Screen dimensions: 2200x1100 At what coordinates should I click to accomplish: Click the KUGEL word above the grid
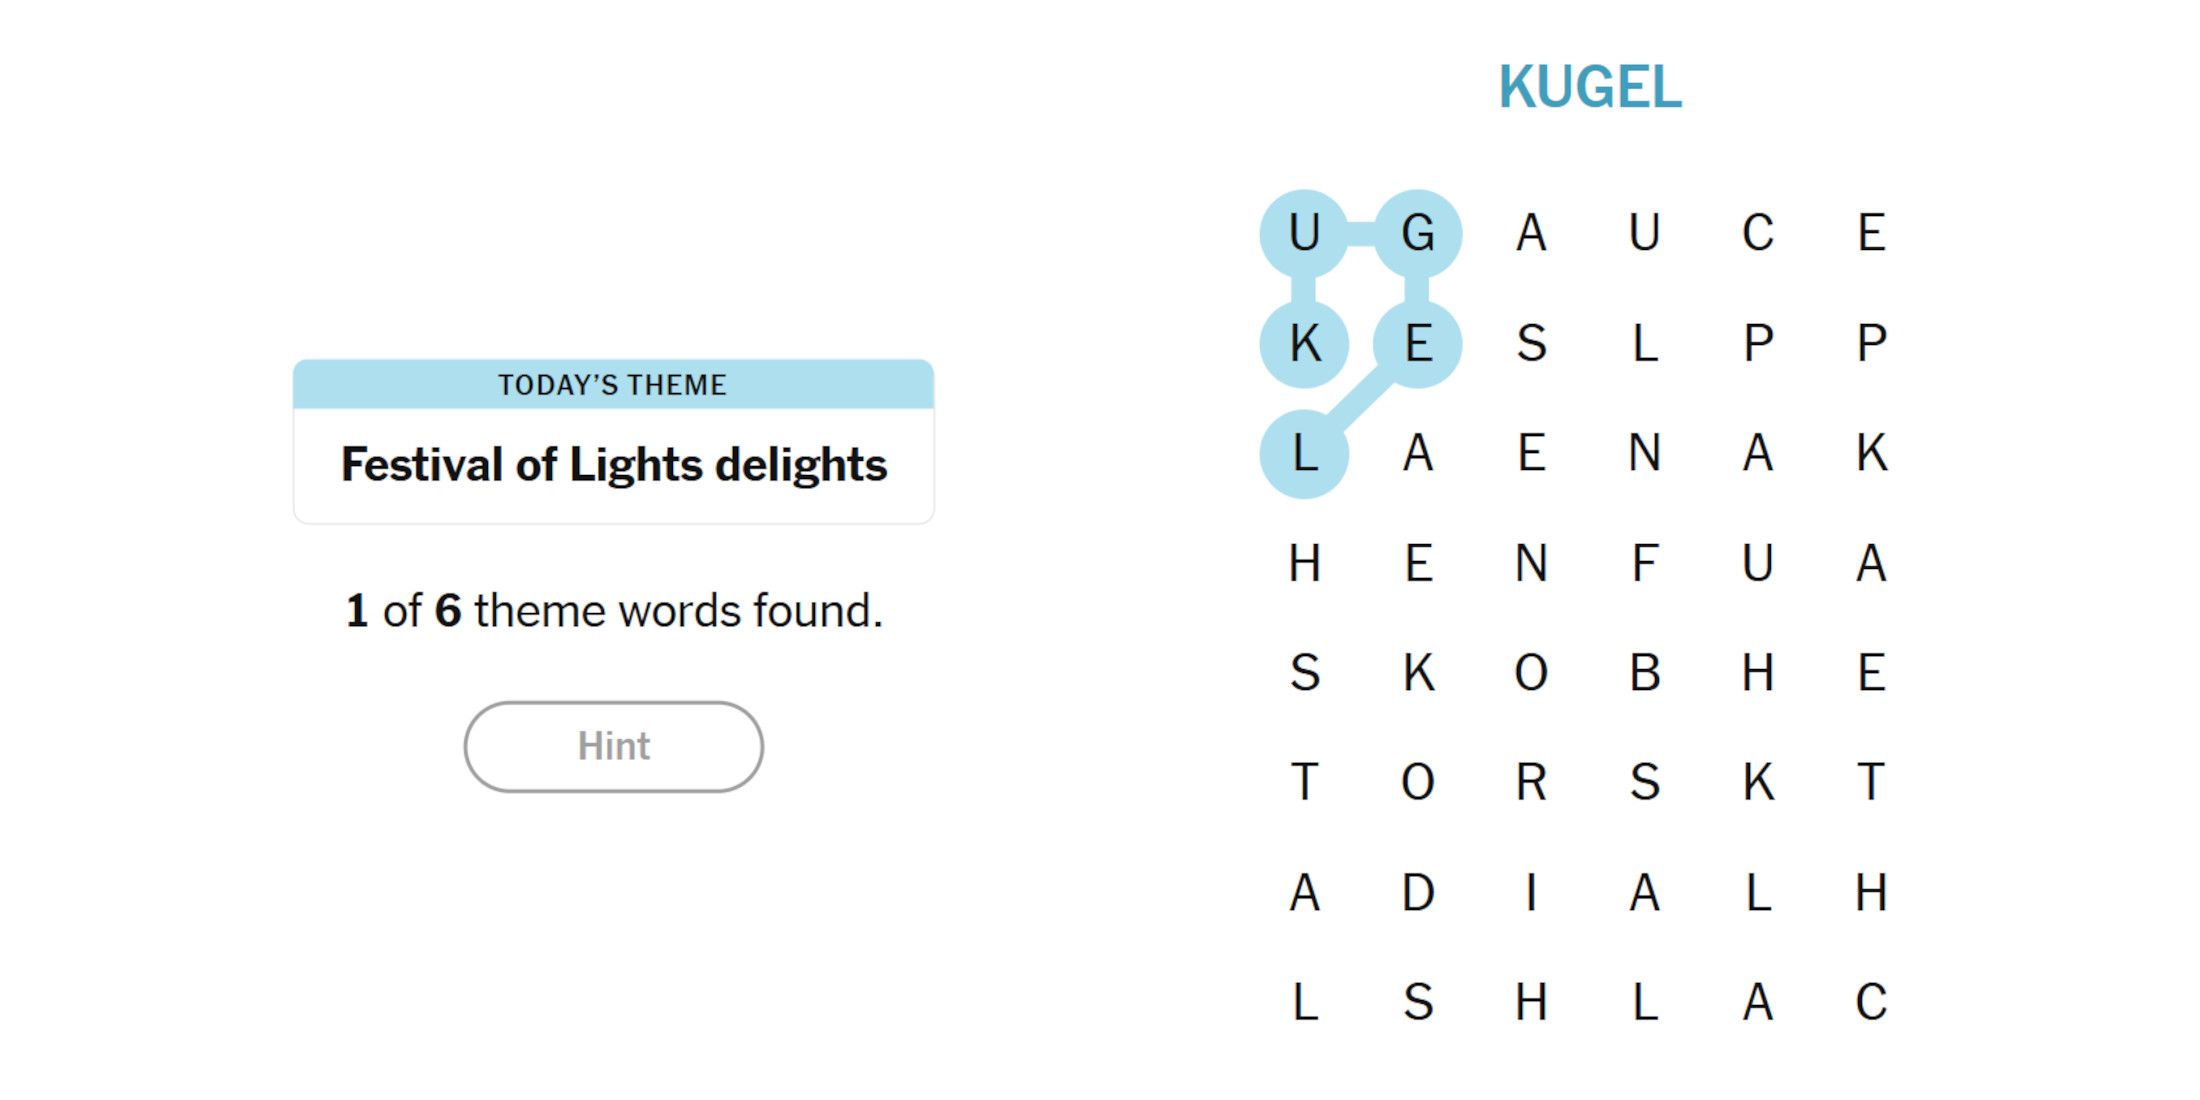tap(1590, 87)
